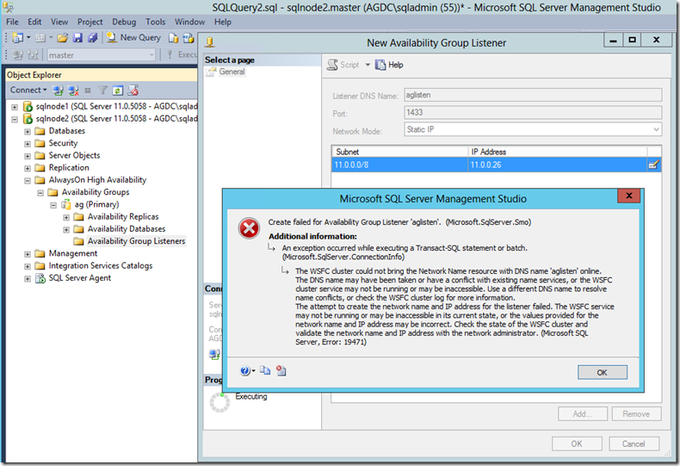Click the Stop icon in Object Explorer toolbar
The image size is (680, 466).
(x=88, y=90)
